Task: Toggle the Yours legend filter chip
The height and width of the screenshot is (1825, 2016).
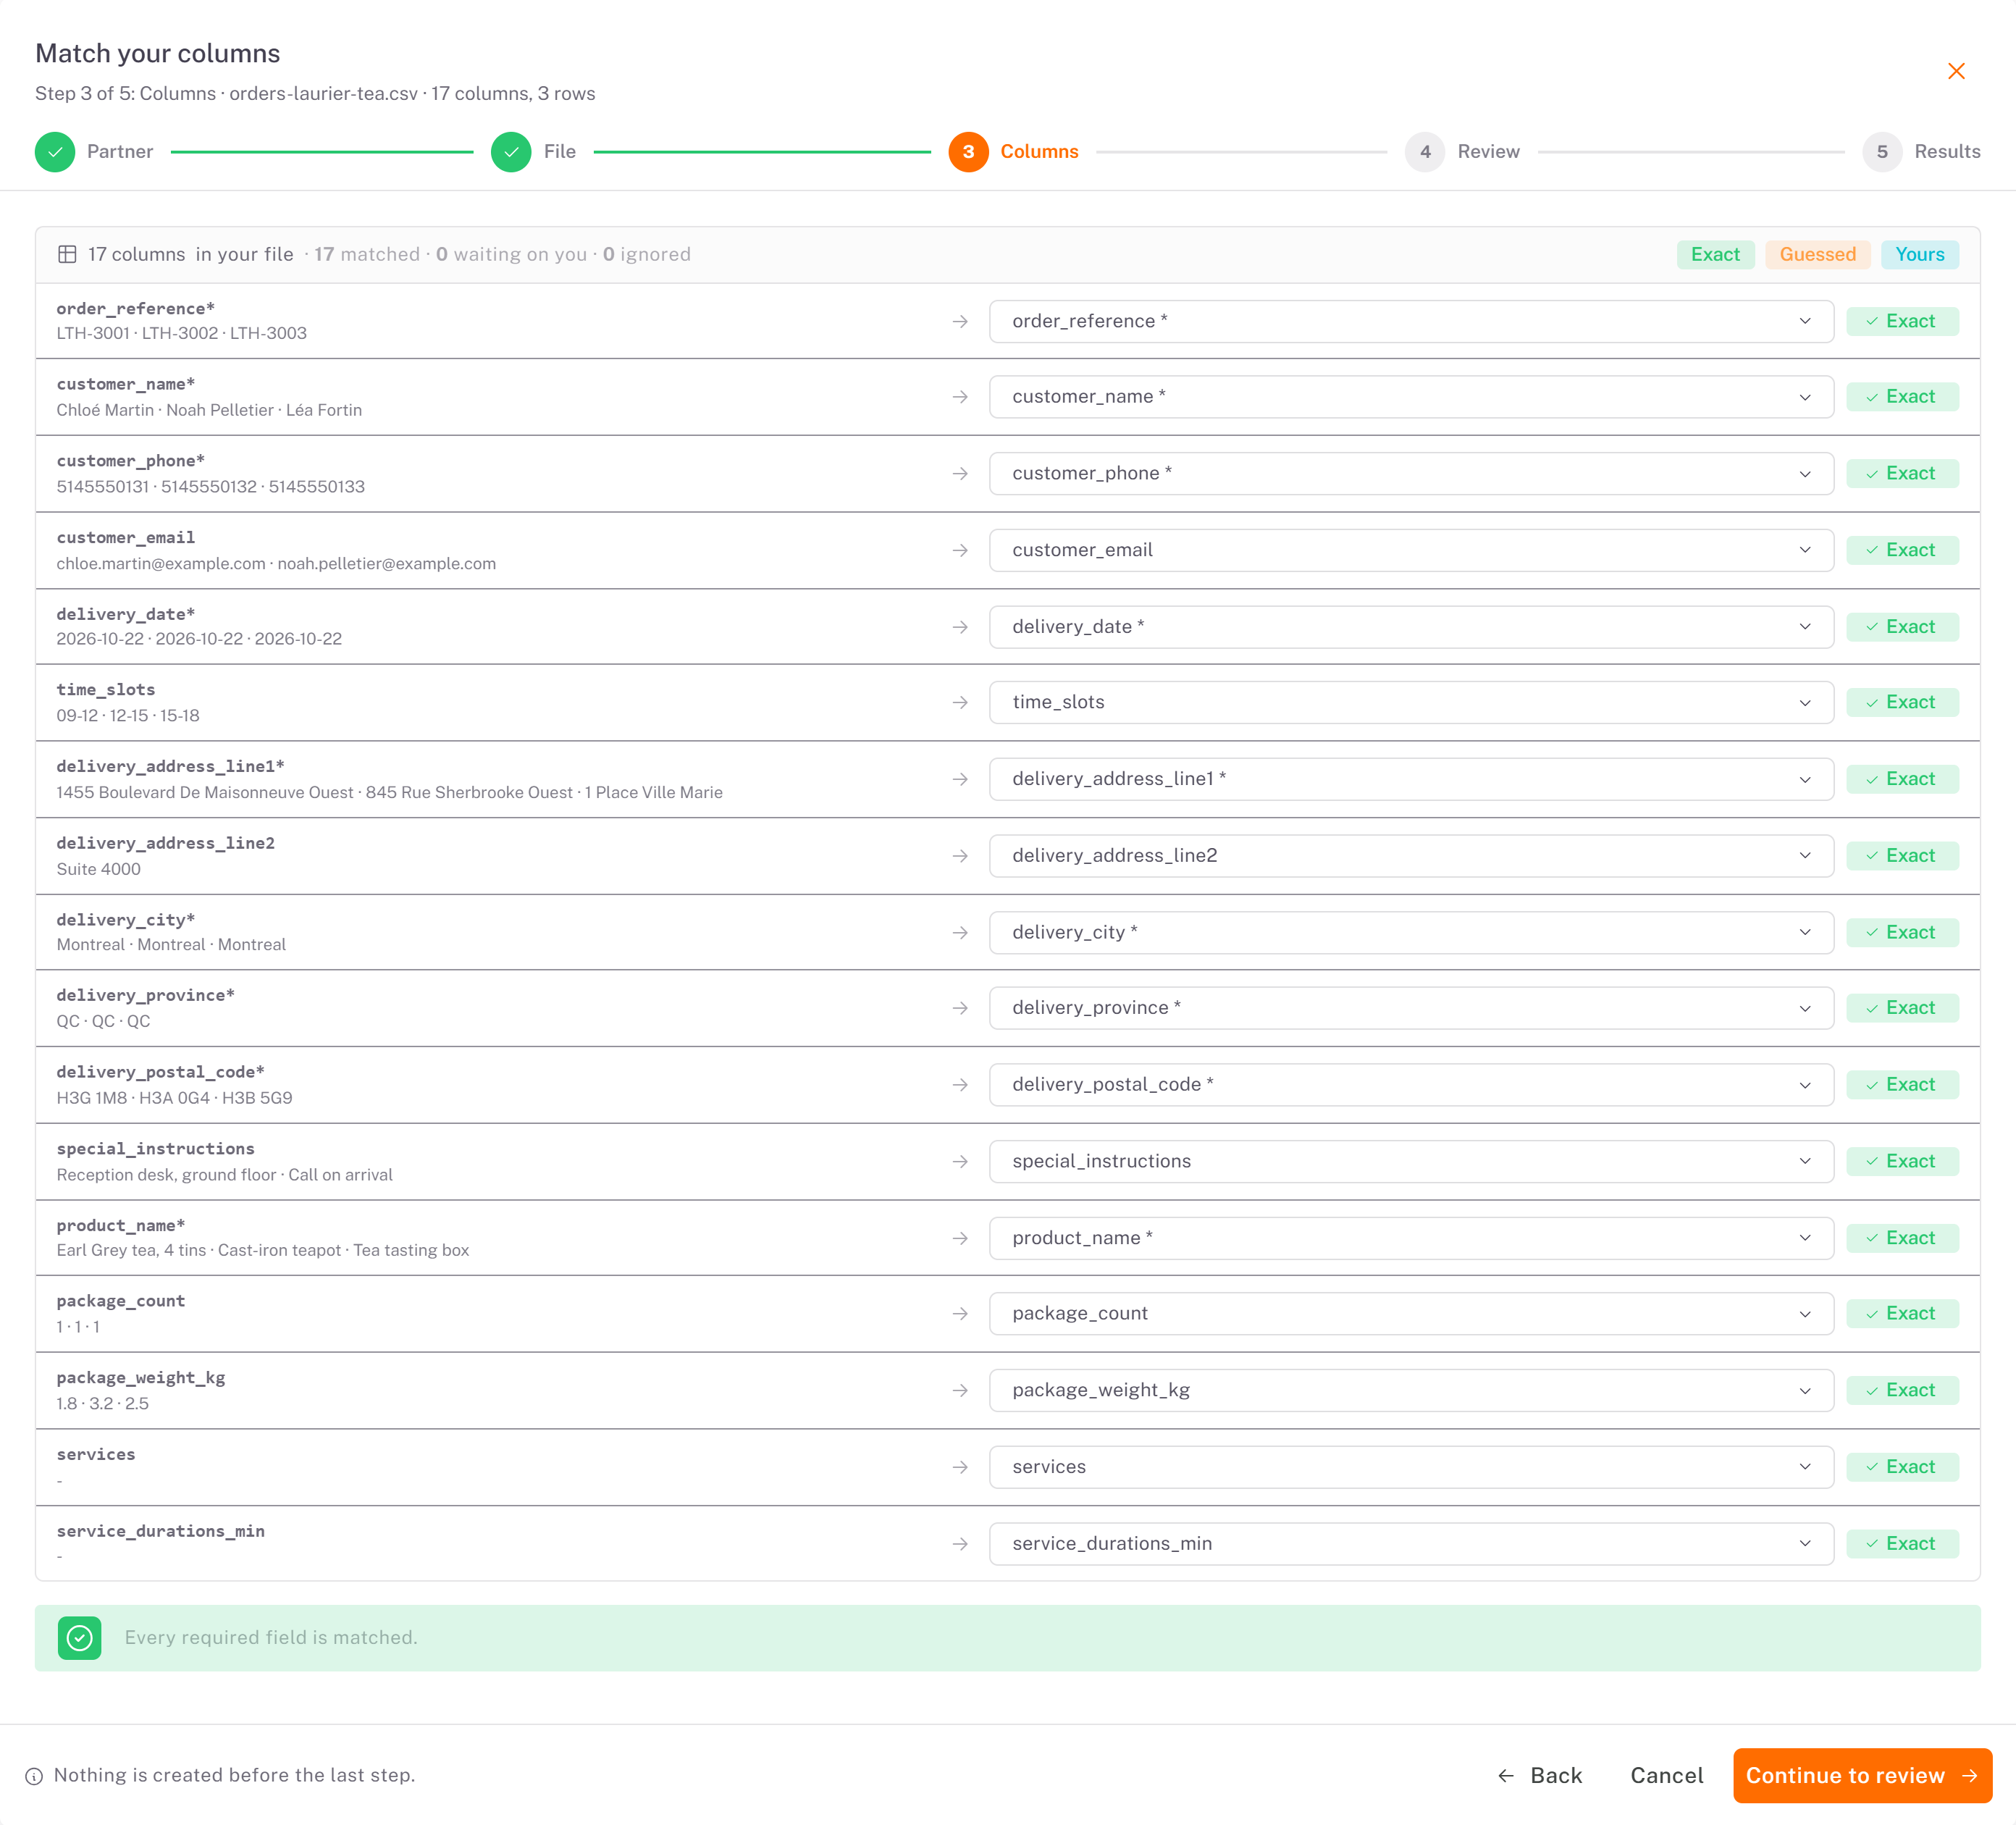Action: click(x=1920, y=254)
